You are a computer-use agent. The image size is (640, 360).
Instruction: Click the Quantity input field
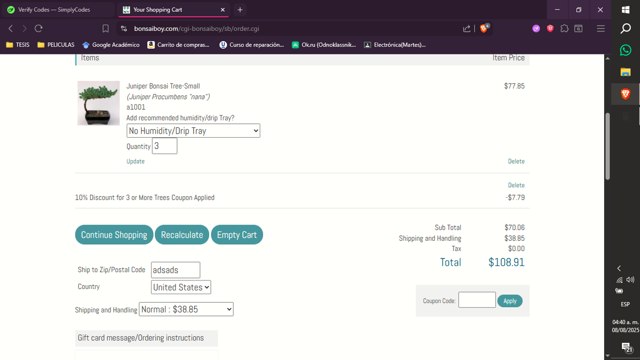[164, 146]
